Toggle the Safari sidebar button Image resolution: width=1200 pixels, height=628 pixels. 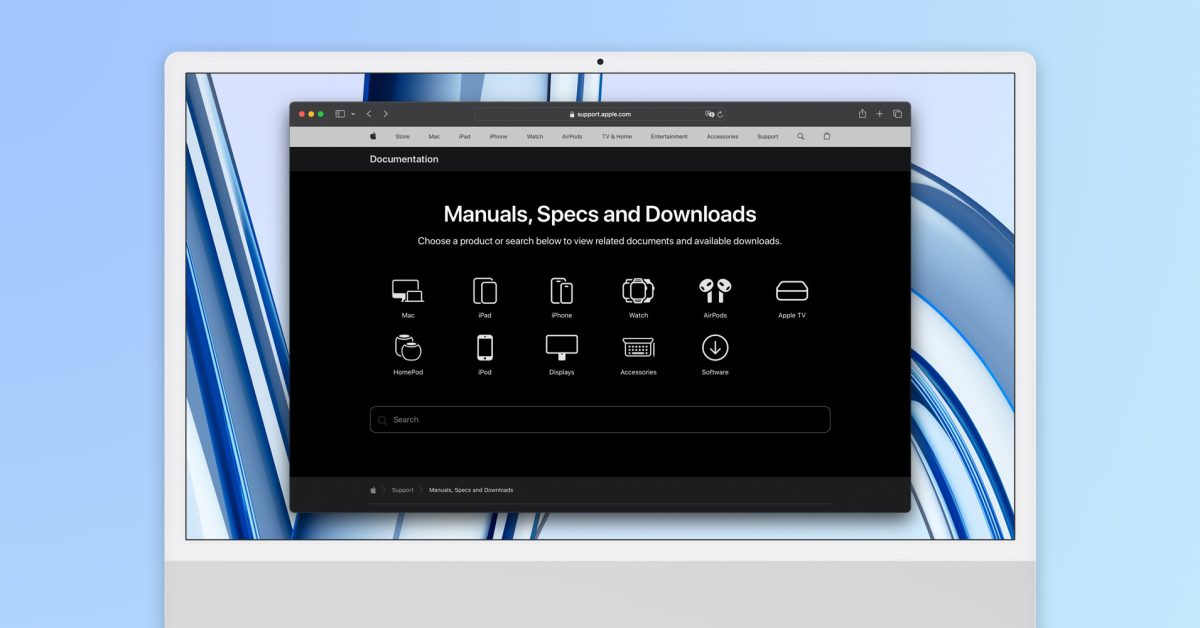(340, 114)
